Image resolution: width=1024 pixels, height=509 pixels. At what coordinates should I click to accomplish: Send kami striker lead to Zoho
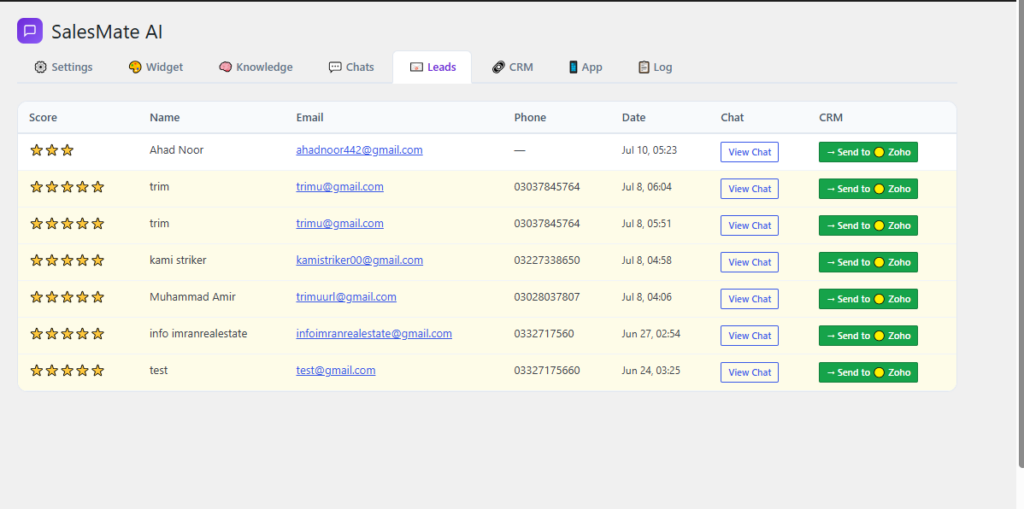tap(869, 262)
